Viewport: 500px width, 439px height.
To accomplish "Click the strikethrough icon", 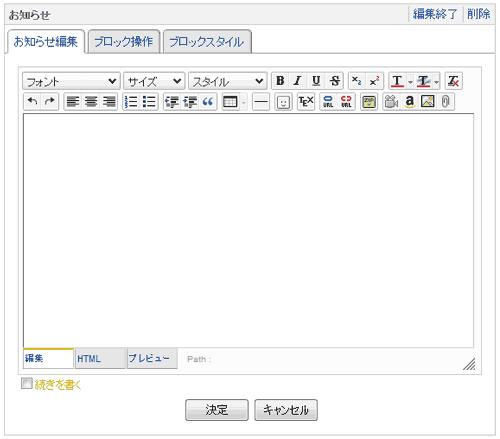I will point(334,81).
